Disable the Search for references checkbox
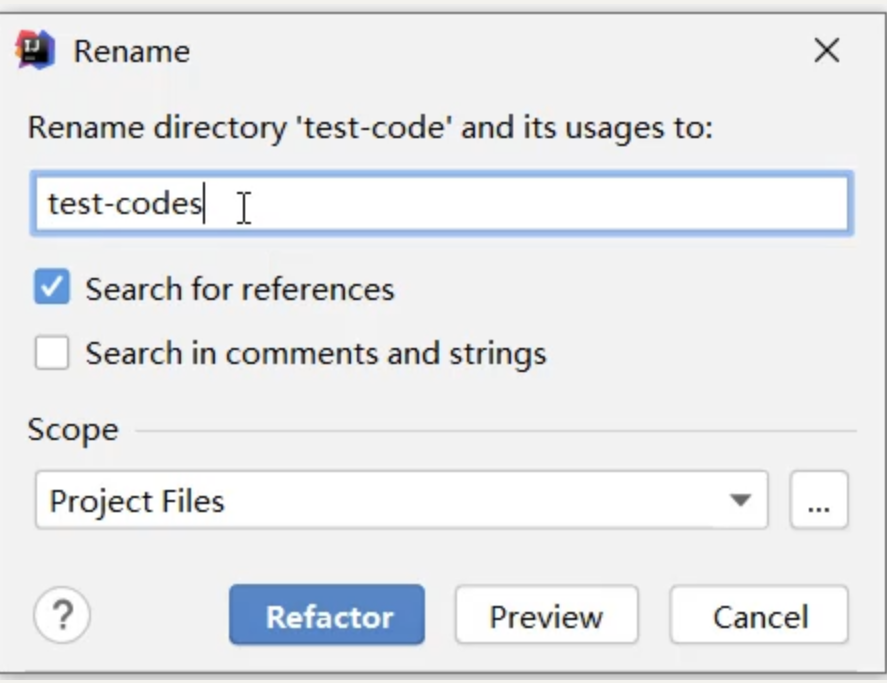Screen dimensions: 887x683 click(52, 287)
